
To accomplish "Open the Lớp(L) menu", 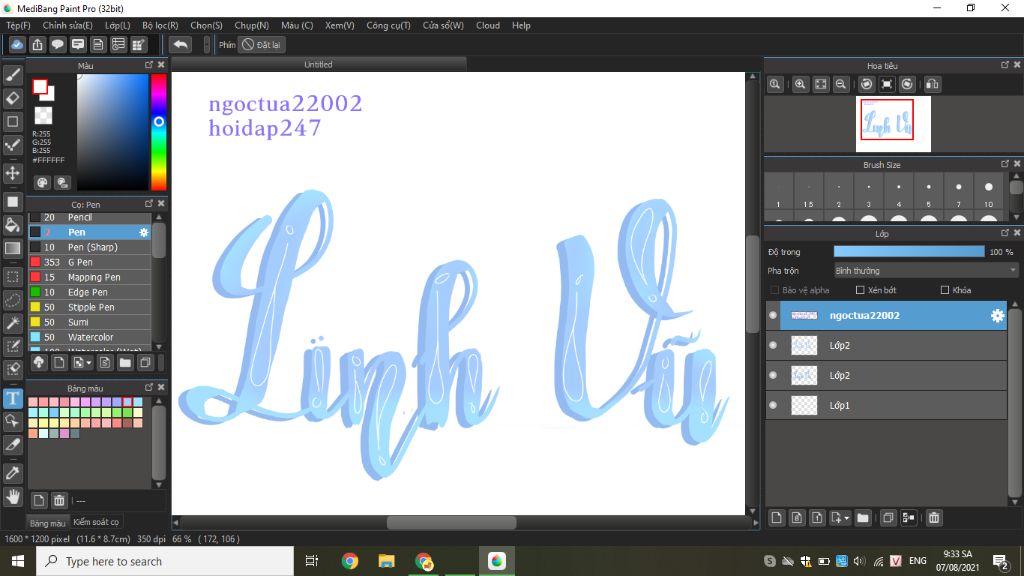I will click(x=118, y=25).
